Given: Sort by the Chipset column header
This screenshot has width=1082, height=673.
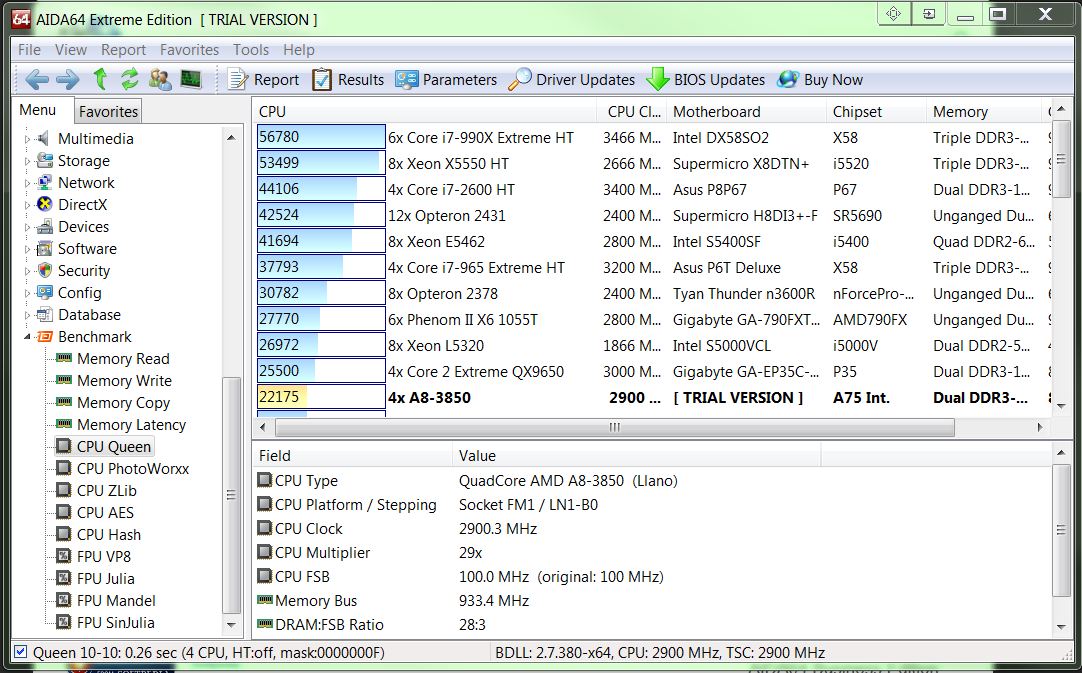Looking at the screenshot, I should click(x=876, y=111).
